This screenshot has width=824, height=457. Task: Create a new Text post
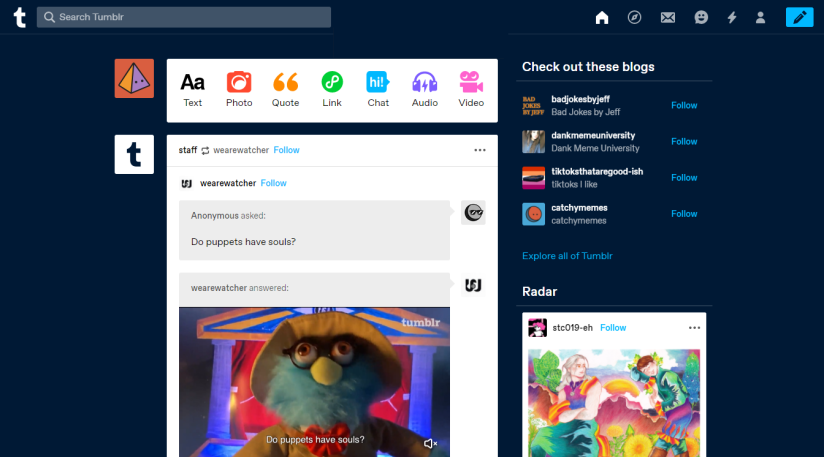(193, 89)
